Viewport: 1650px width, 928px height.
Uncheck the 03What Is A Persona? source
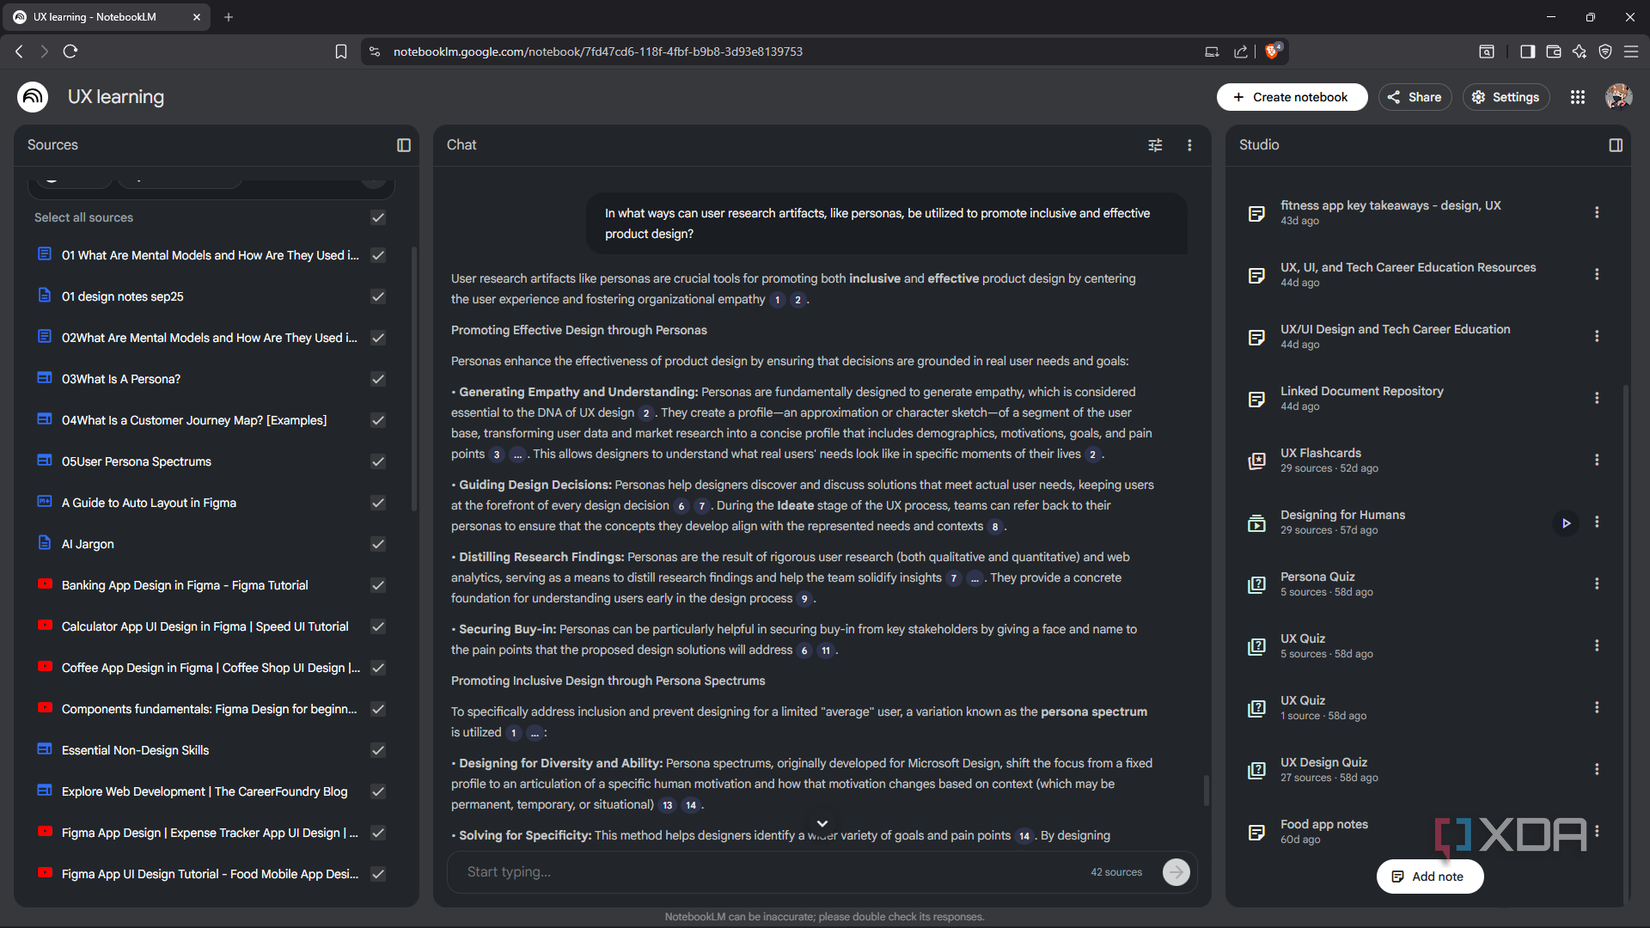tap(378, 379)
